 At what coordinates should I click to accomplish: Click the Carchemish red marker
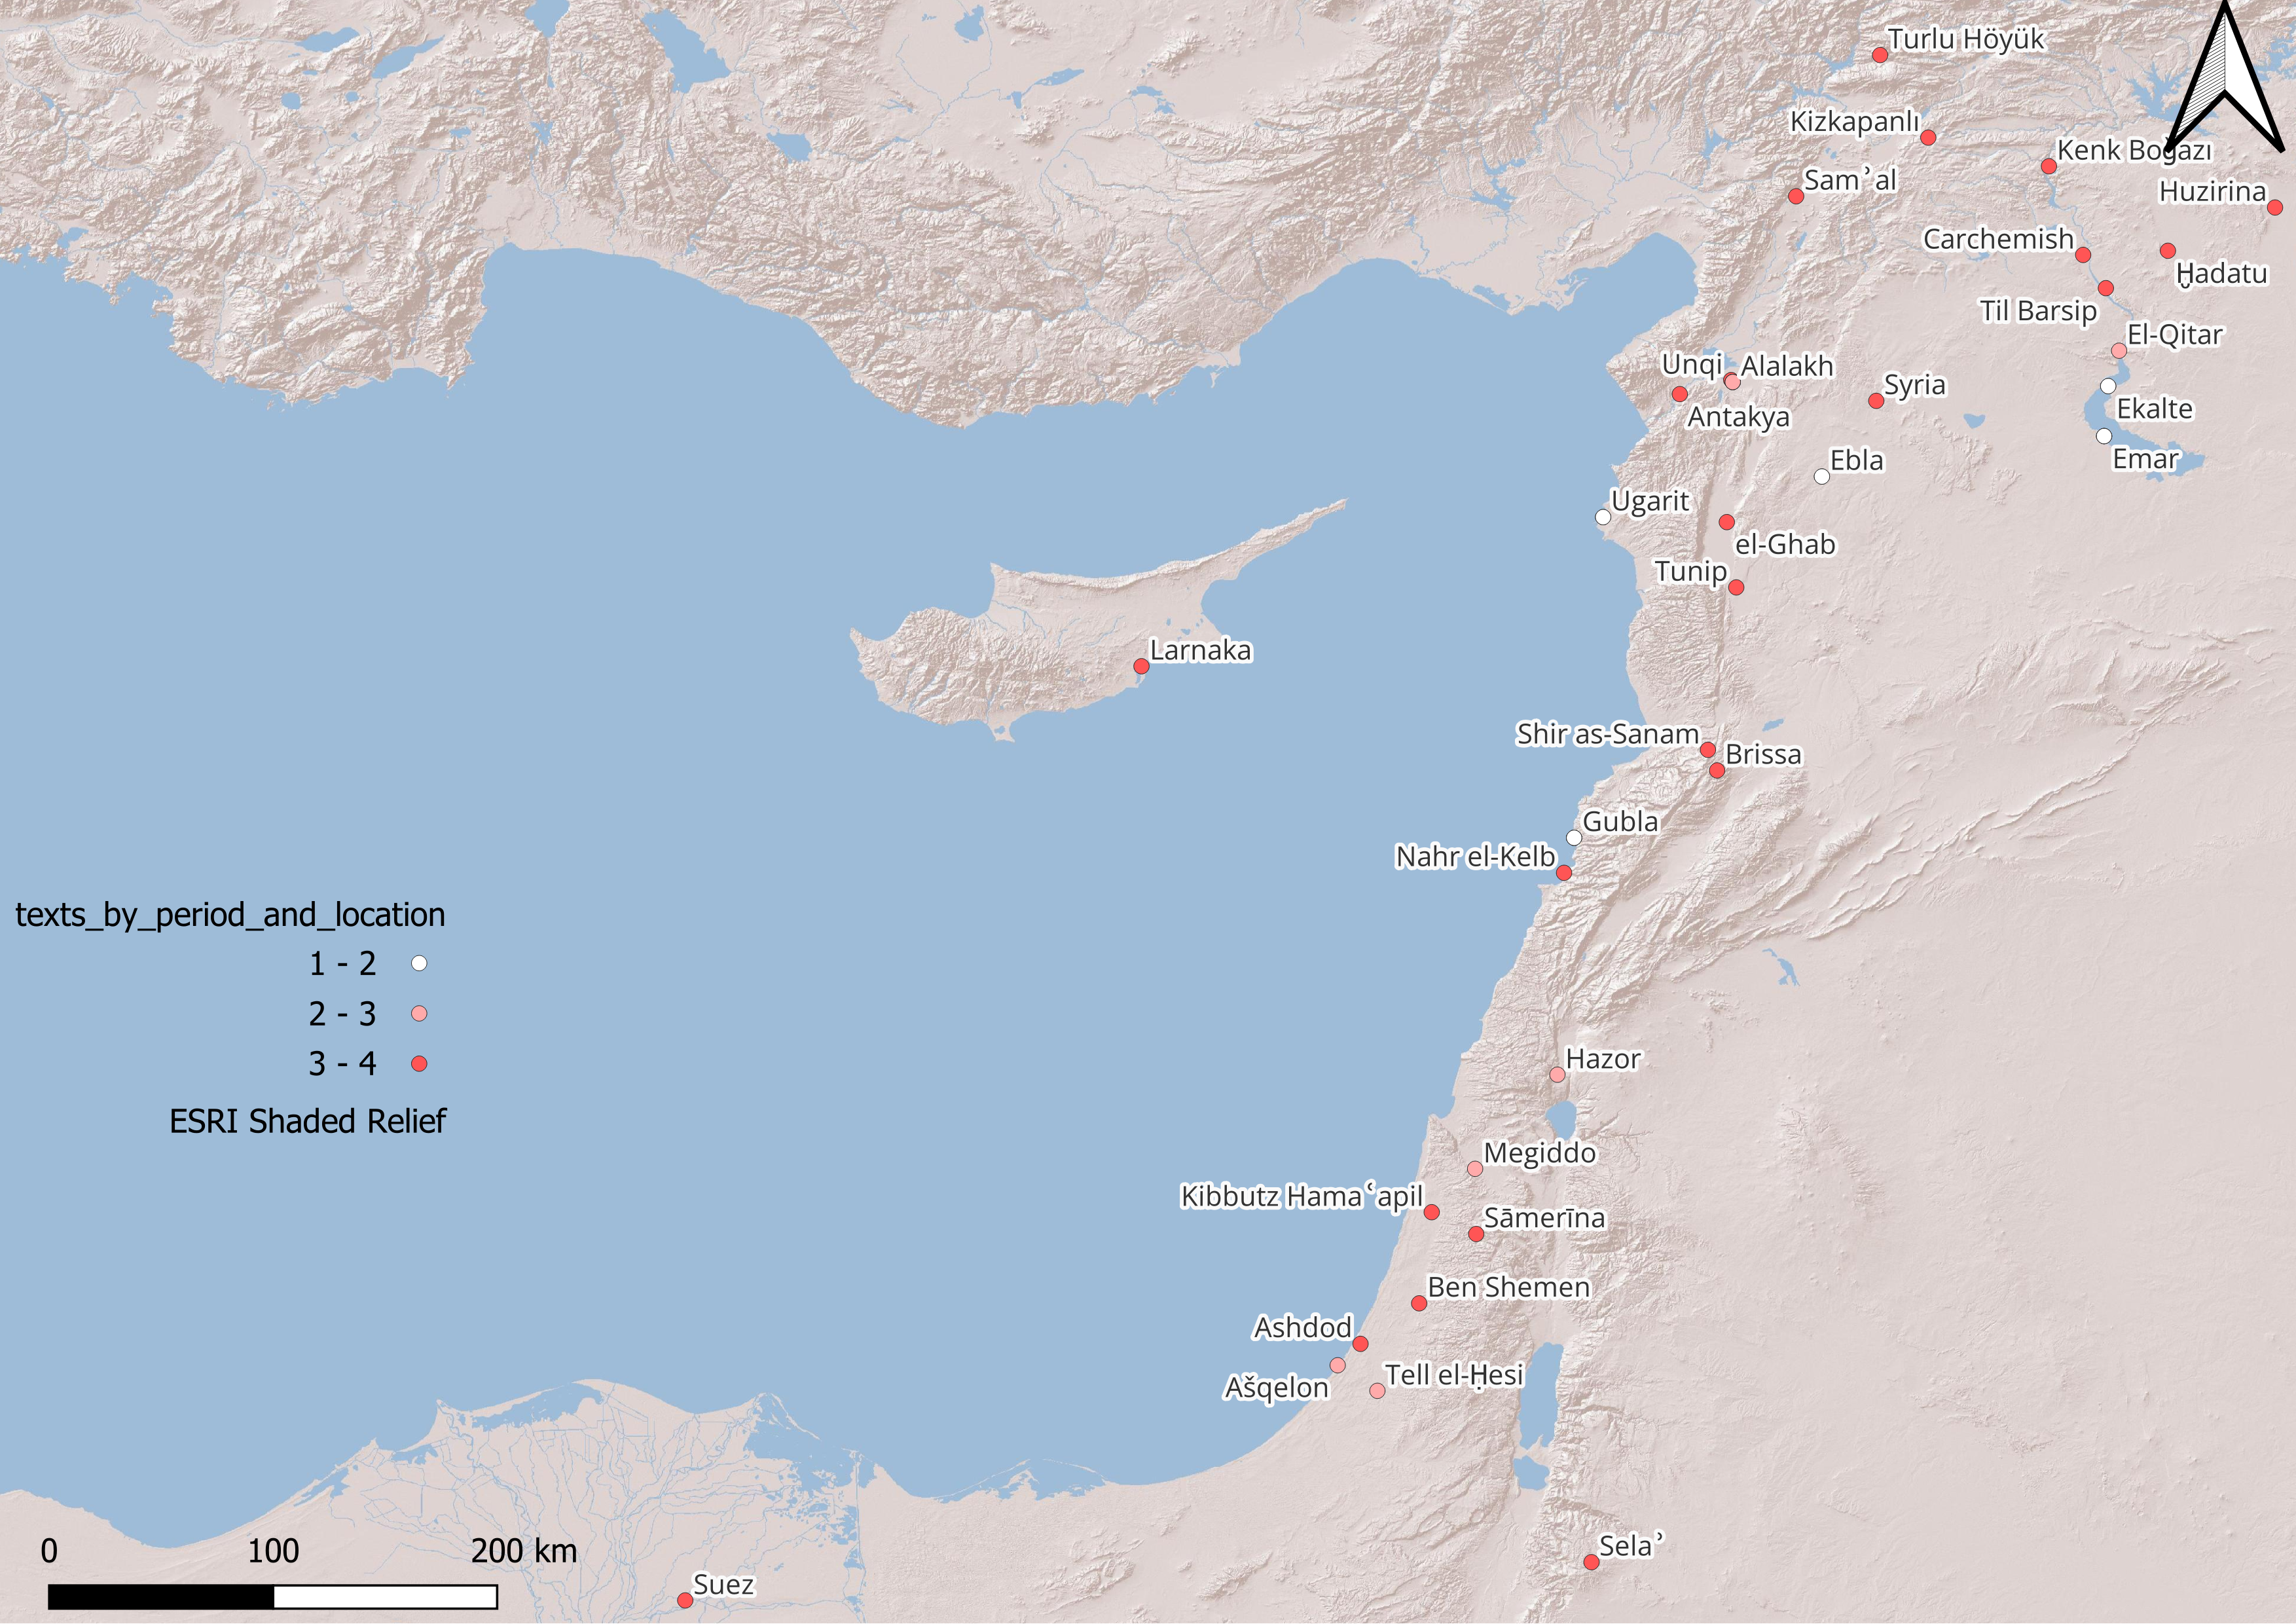click(2083, 255)
